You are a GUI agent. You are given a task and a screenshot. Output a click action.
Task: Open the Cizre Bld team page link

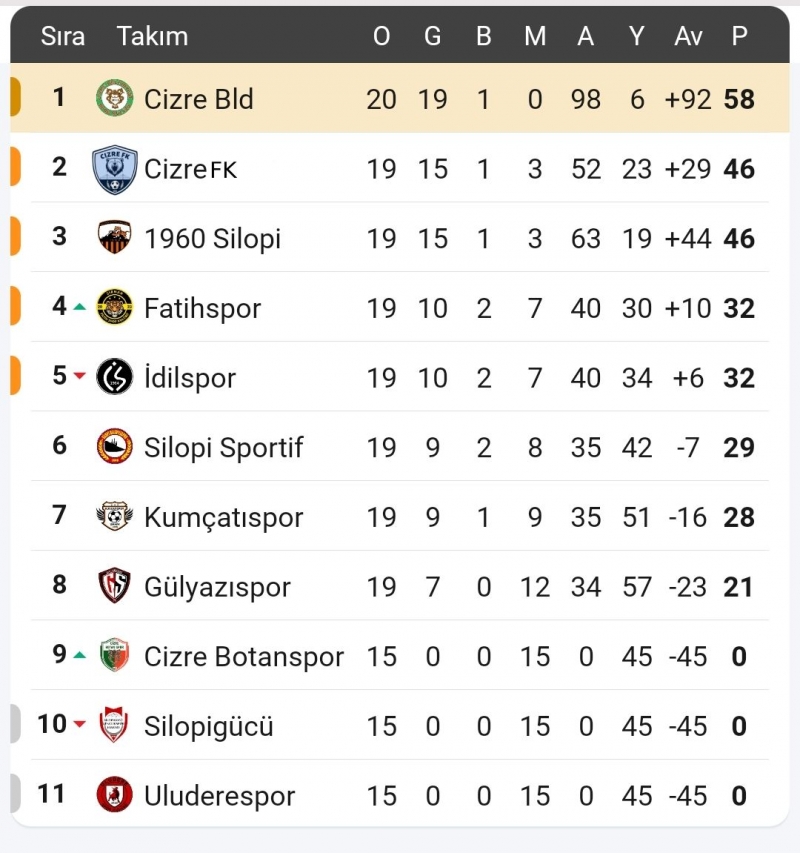click(198, 98)
